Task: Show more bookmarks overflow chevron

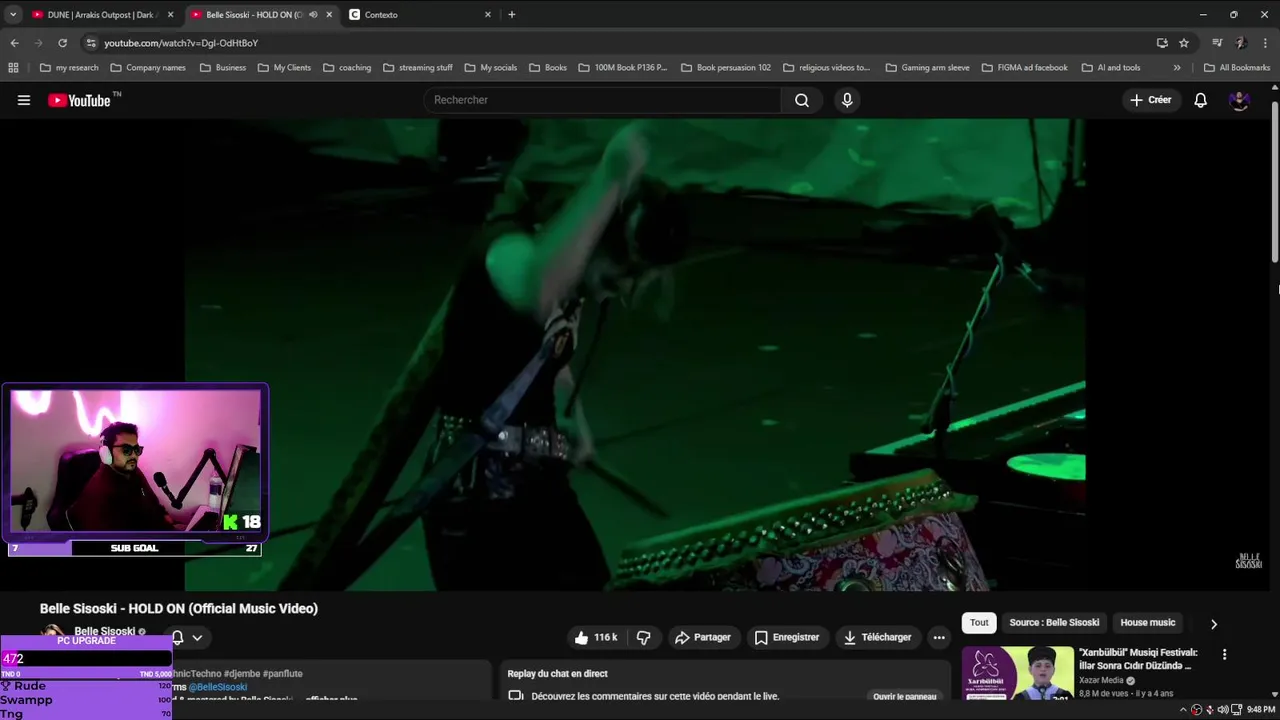Action: click(x=1176, y=68)
